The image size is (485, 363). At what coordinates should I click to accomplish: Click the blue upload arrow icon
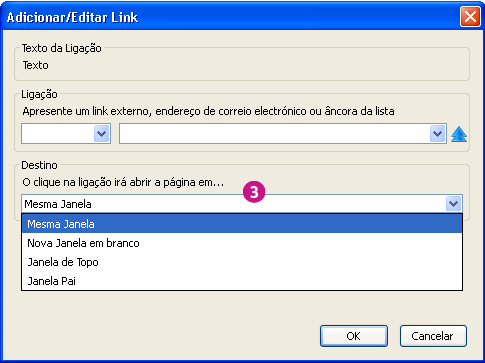(459, 134)
